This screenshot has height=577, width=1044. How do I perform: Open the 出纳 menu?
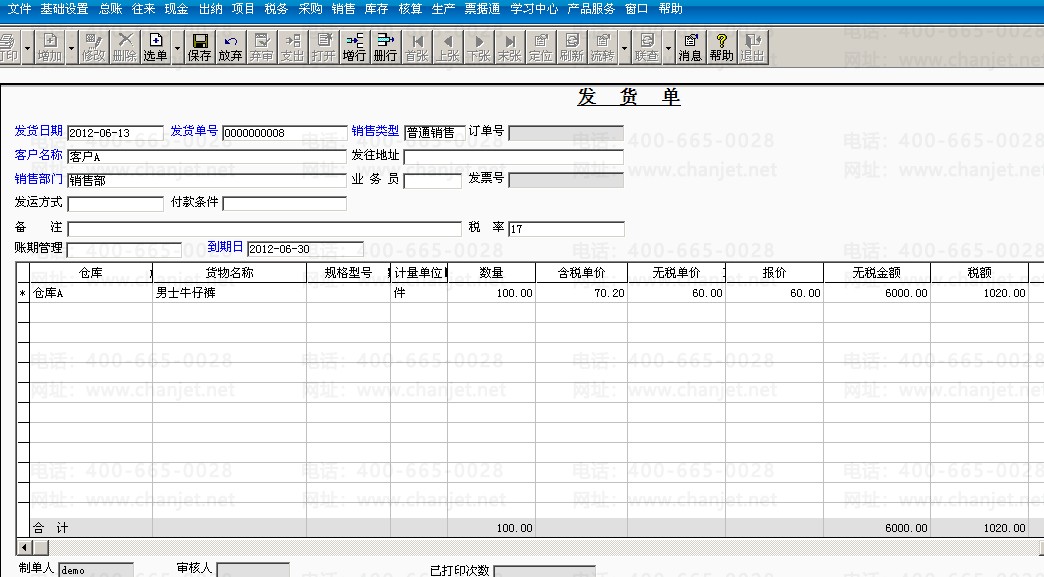click(x=210, y=9)
